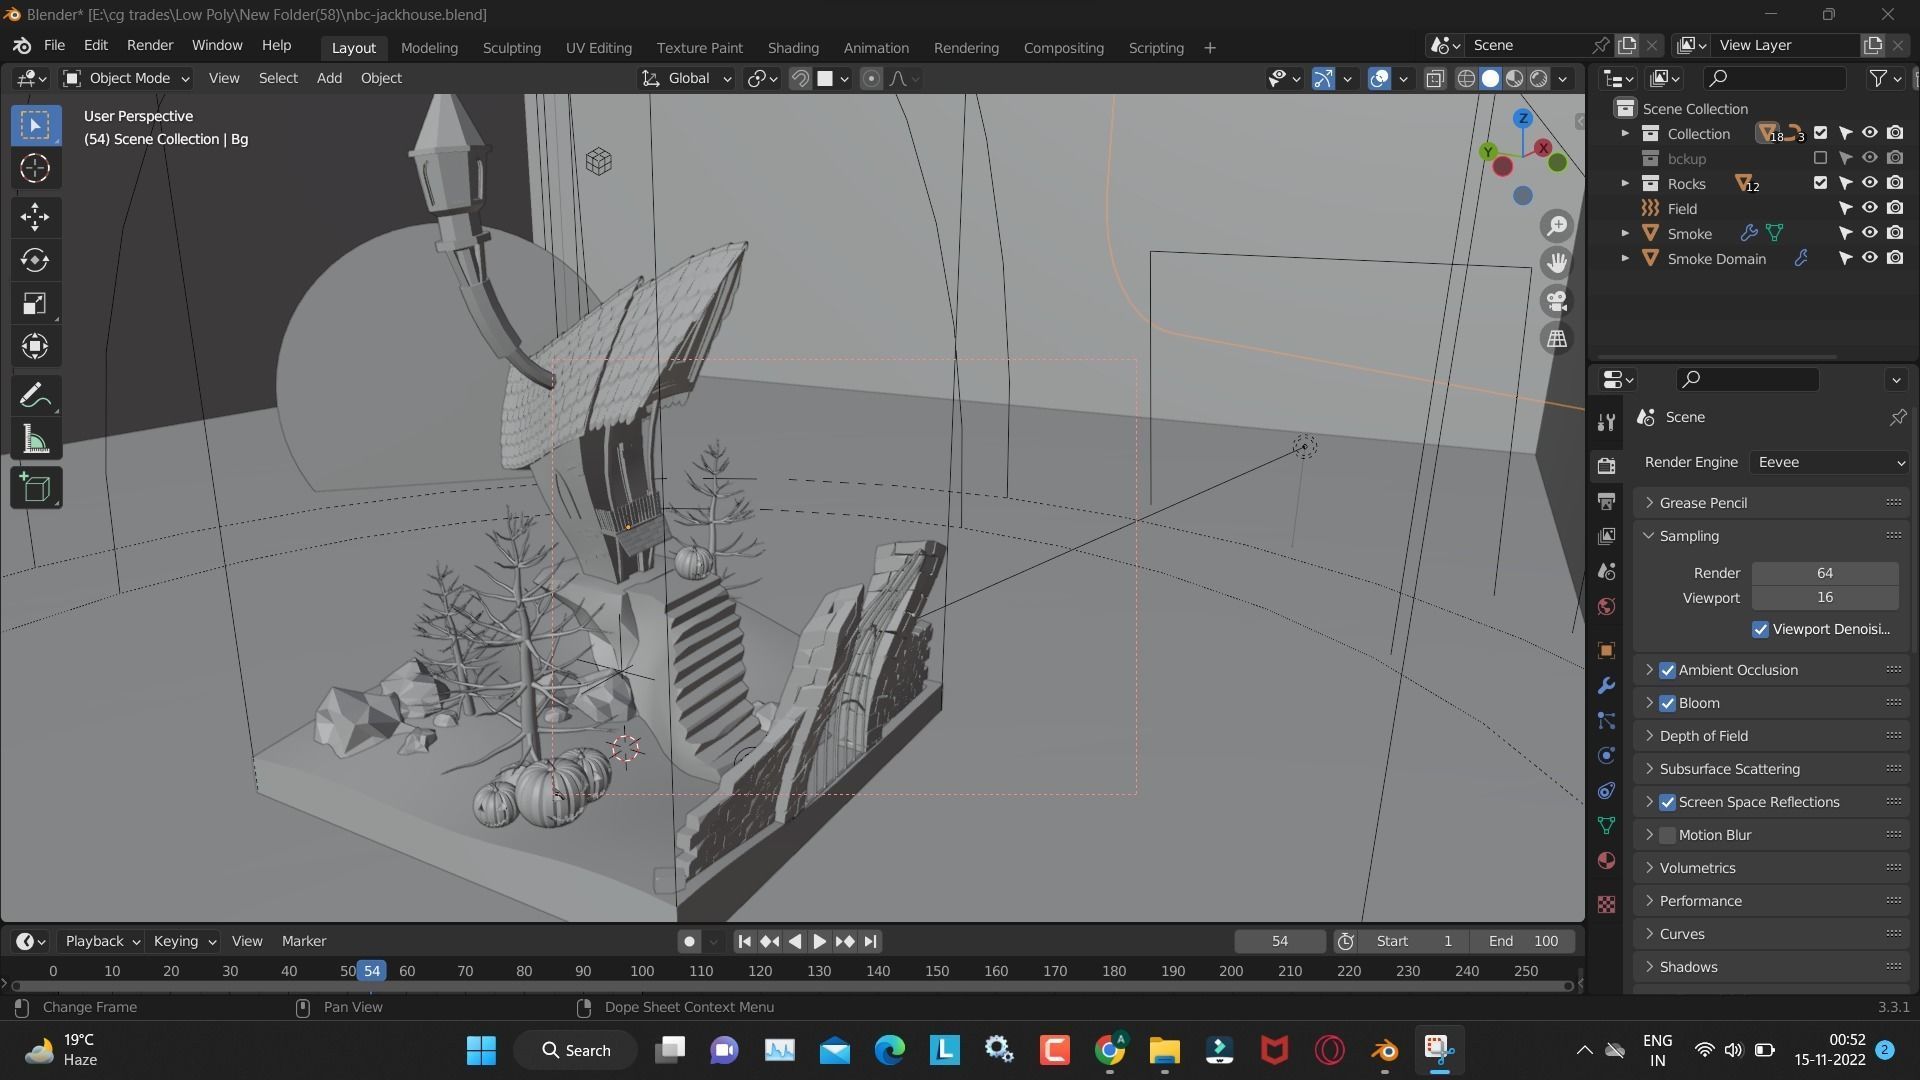This screenshot has height=1080, width=1920.
Task: Select the Cursor tool
Action: click(x=35, y=168)
